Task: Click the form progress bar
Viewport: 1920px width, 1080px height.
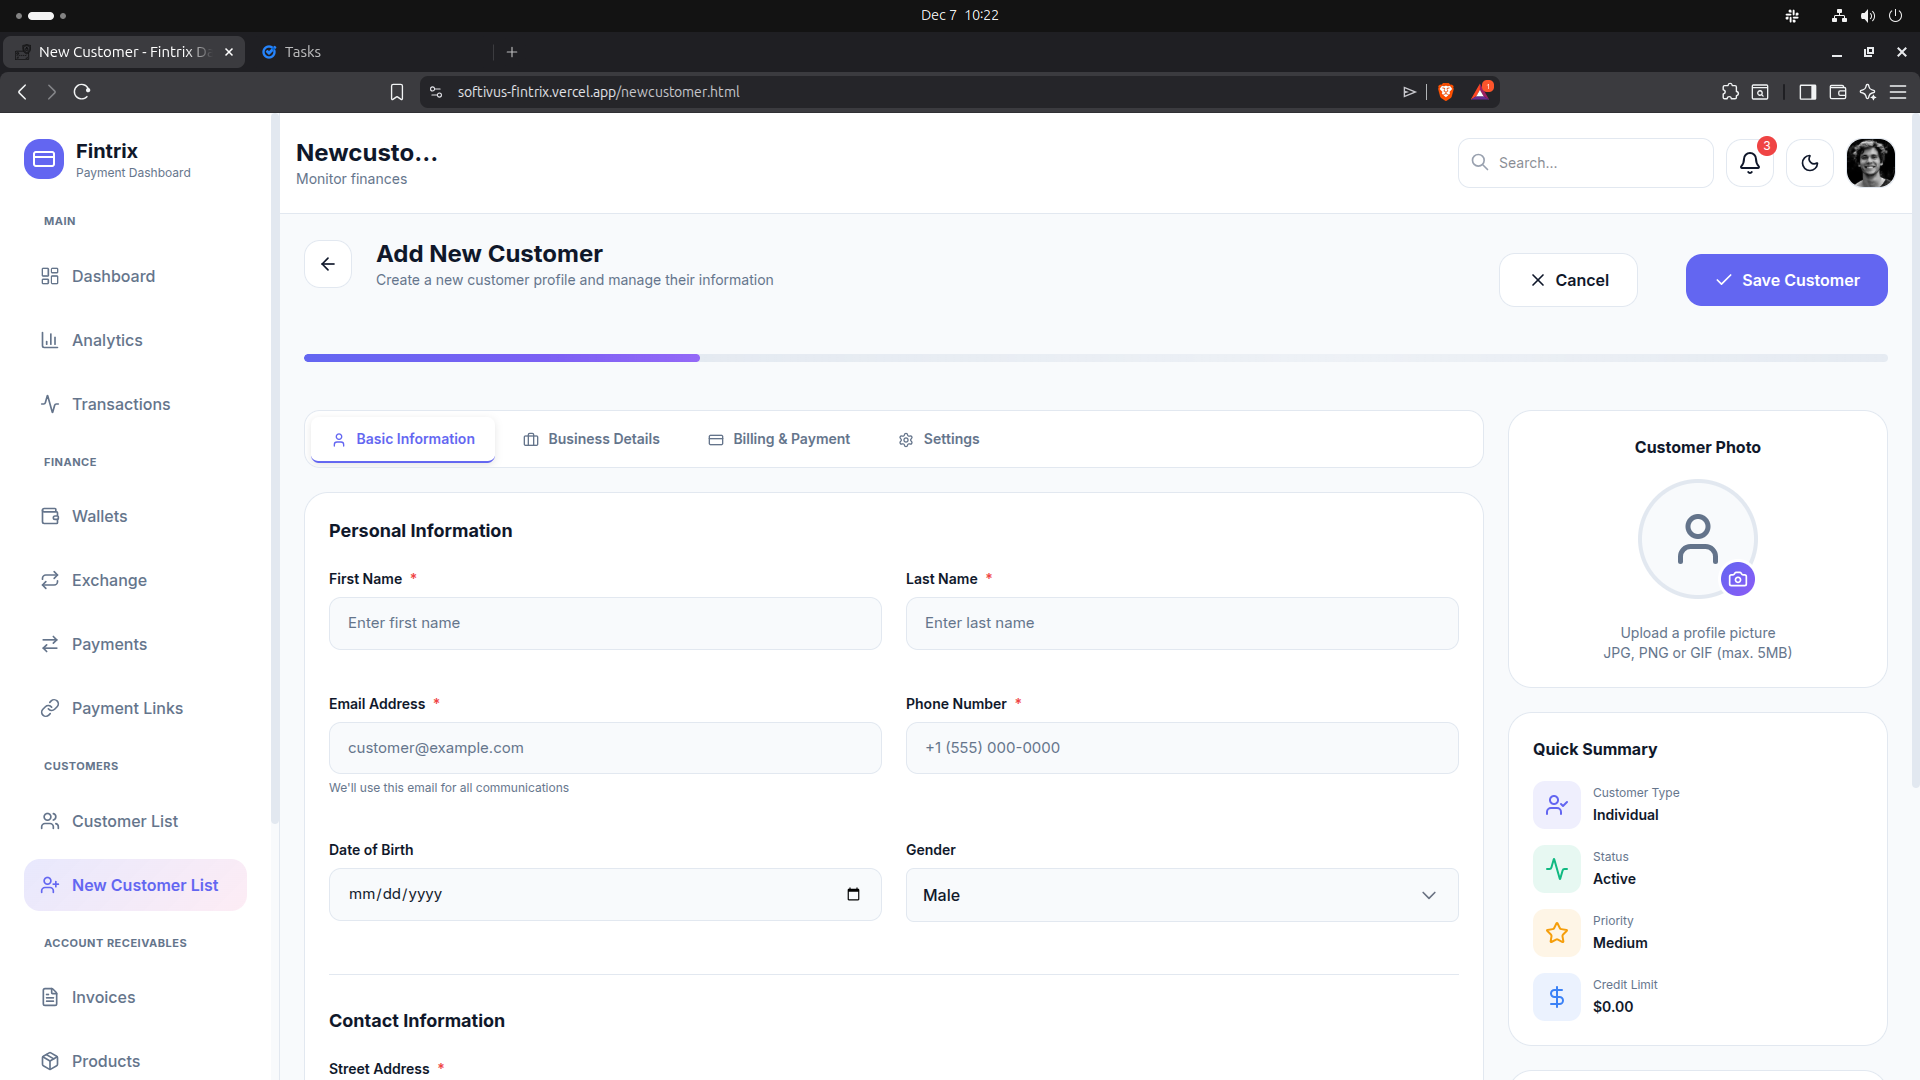Action: (x=1095, y=358)
